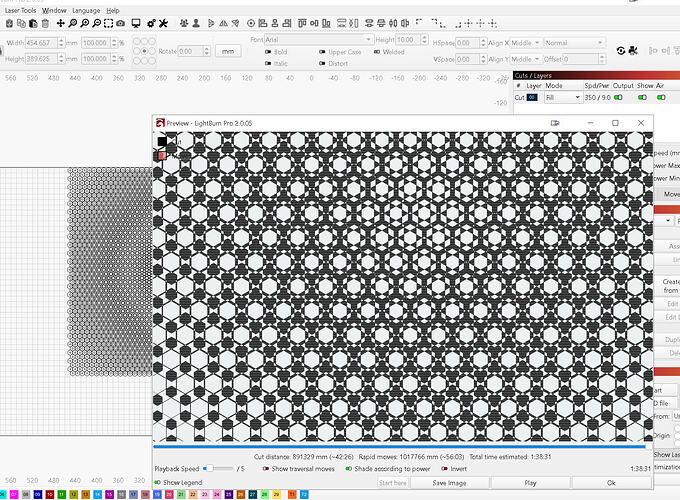Click the Align Centers target icon
The image size is (680, 500).
coord(251,23)
